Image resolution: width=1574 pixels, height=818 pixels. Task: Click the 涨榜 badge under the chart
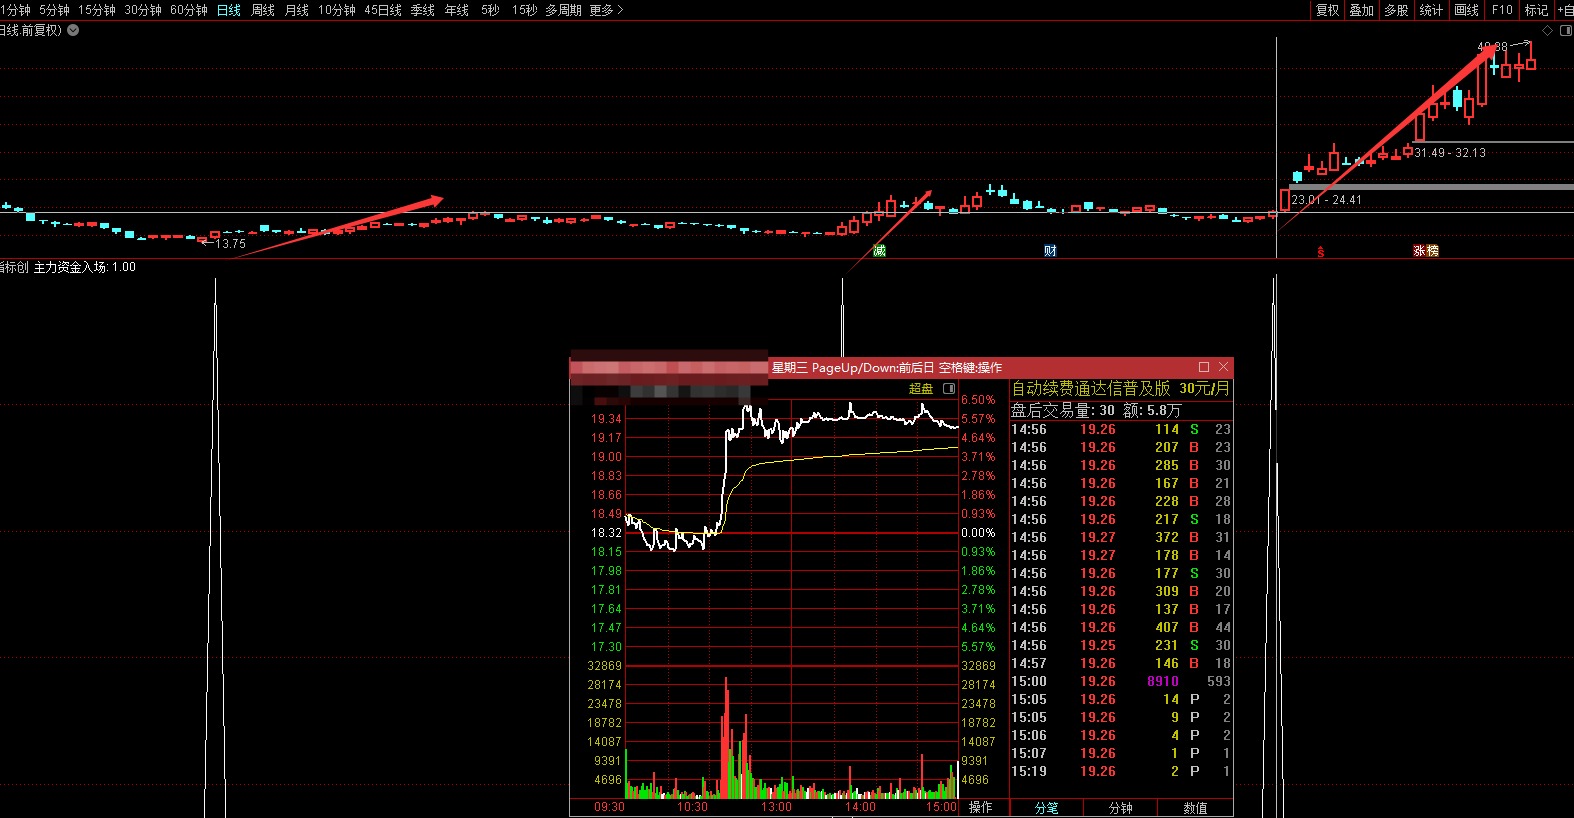point(1425,251)
